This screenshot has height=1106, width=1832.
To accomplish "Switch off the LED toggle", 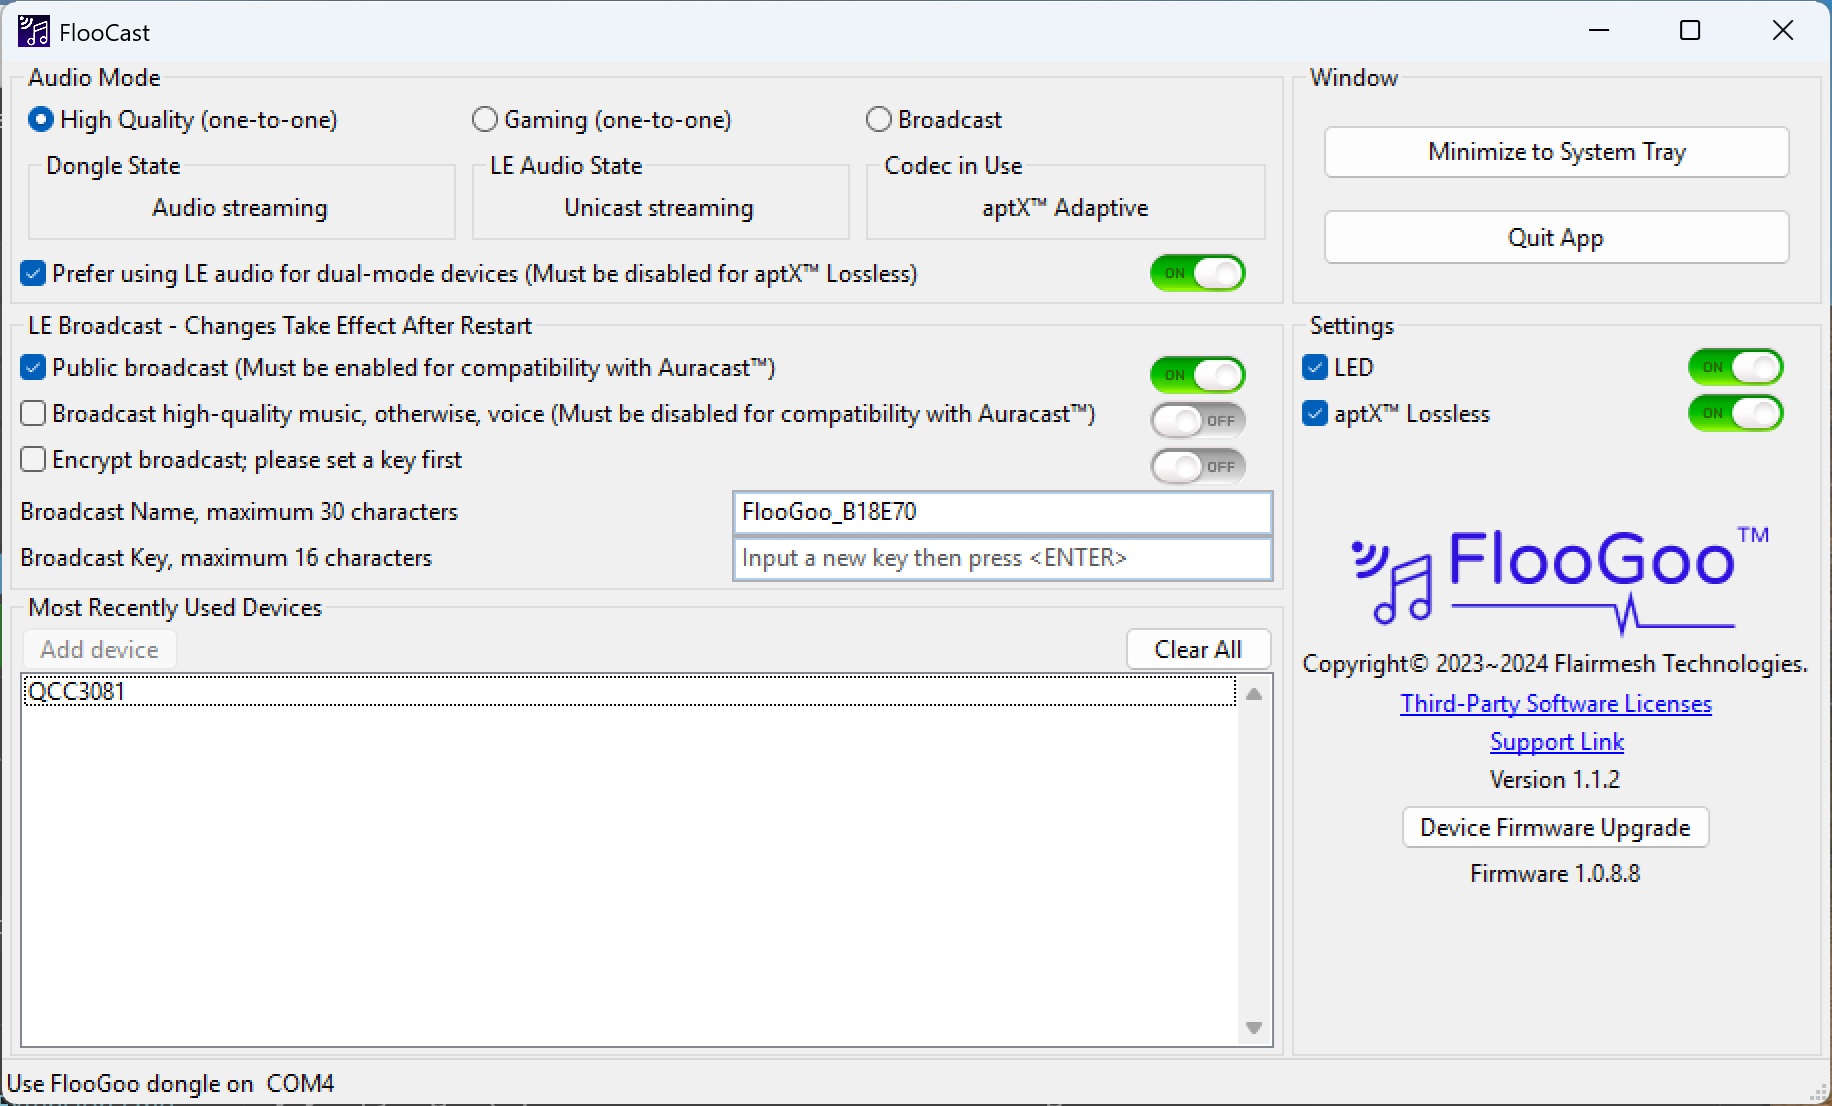I will pos(1735,367).
